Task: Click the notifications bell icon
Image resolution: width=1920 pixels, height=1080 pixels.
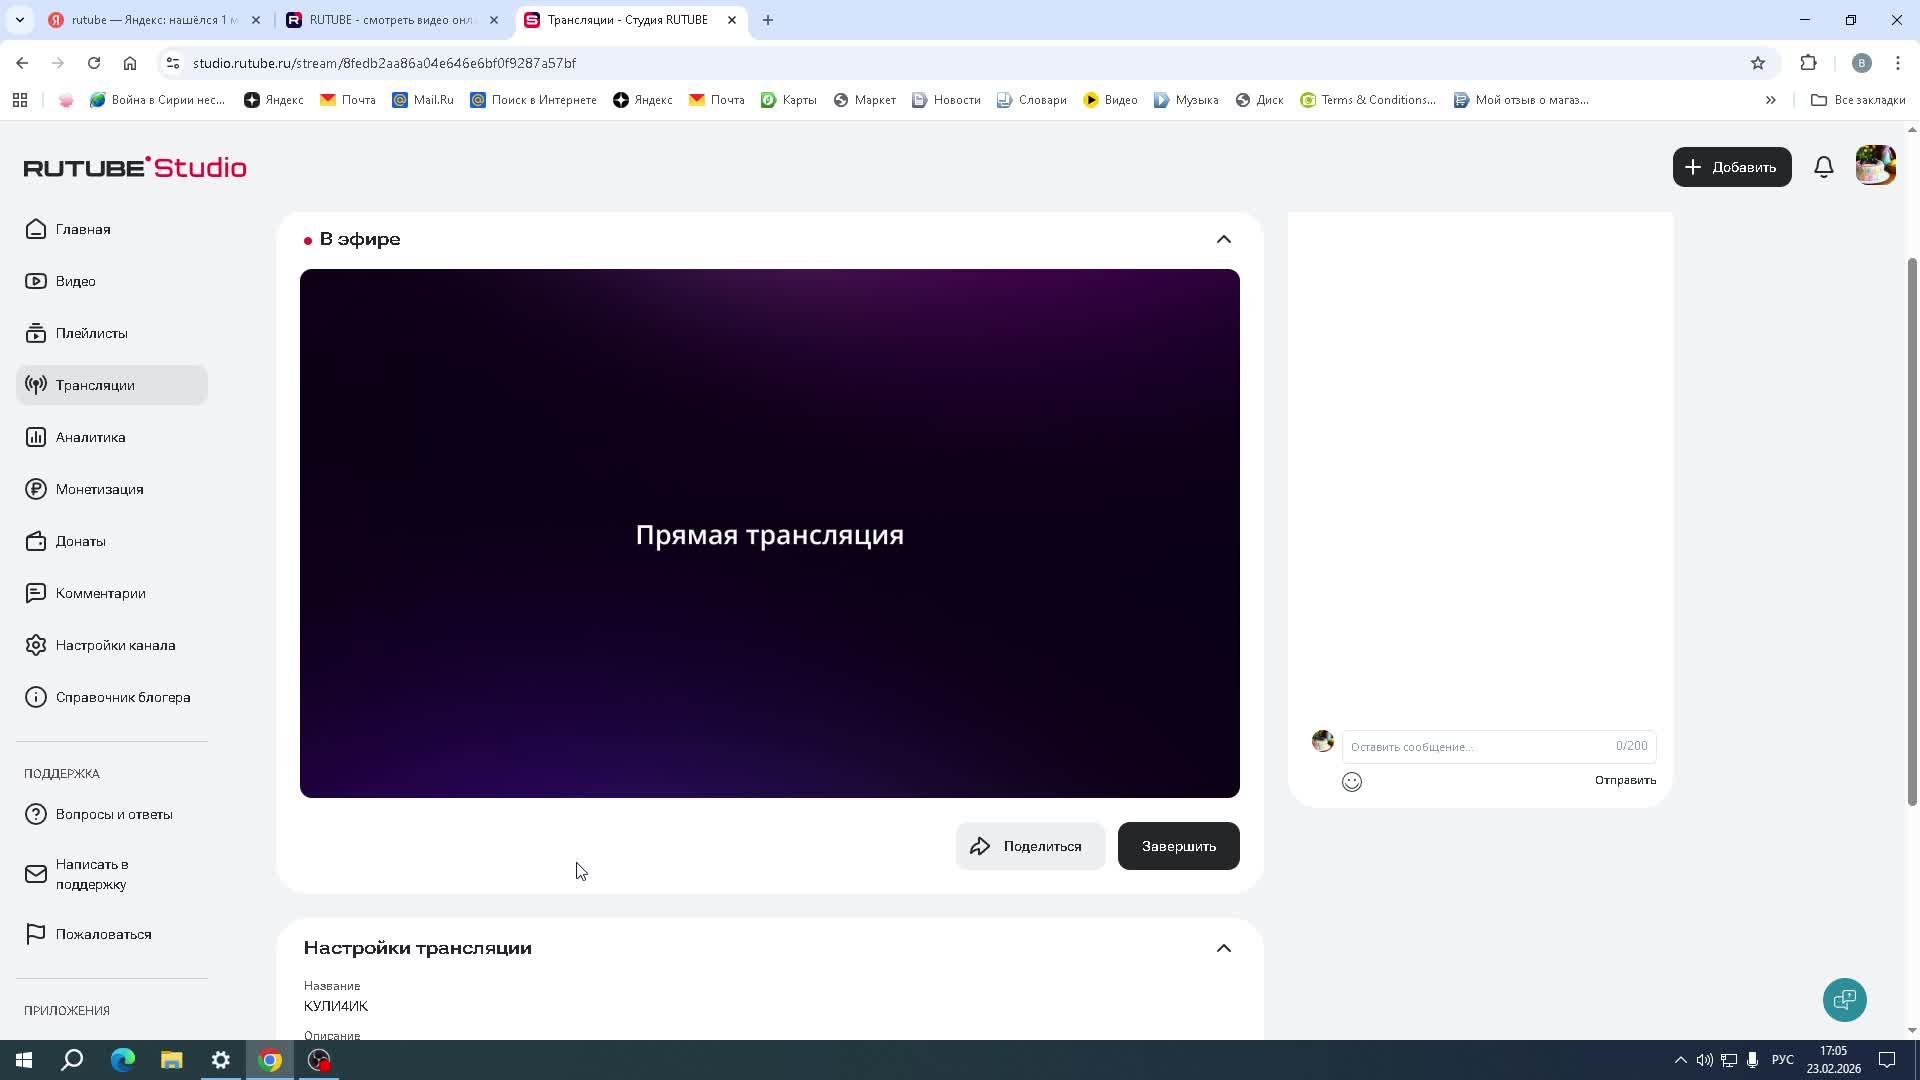Action: 1823,167
